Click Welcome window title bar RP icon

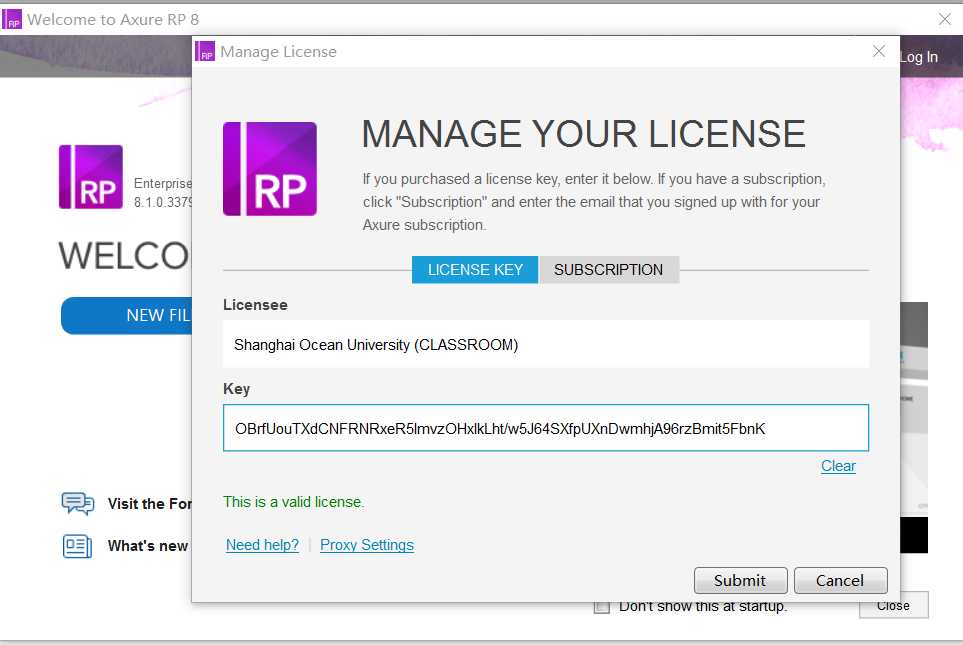12,19
